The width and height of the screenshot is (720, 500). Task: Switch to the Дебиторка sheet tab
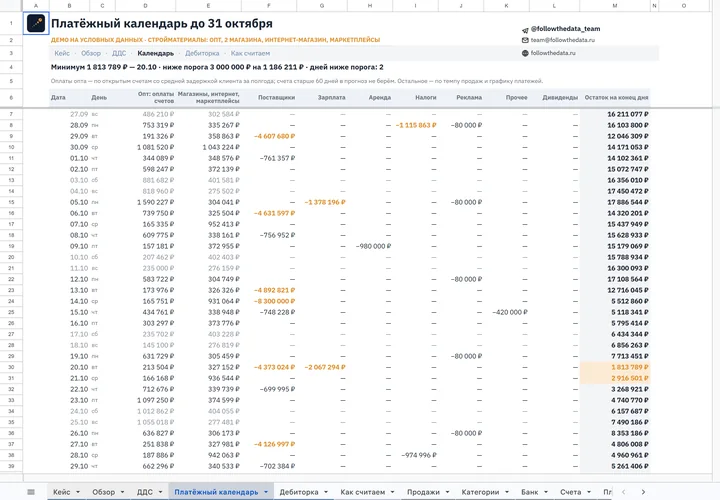pyautogui.click(x=299, y=492)
